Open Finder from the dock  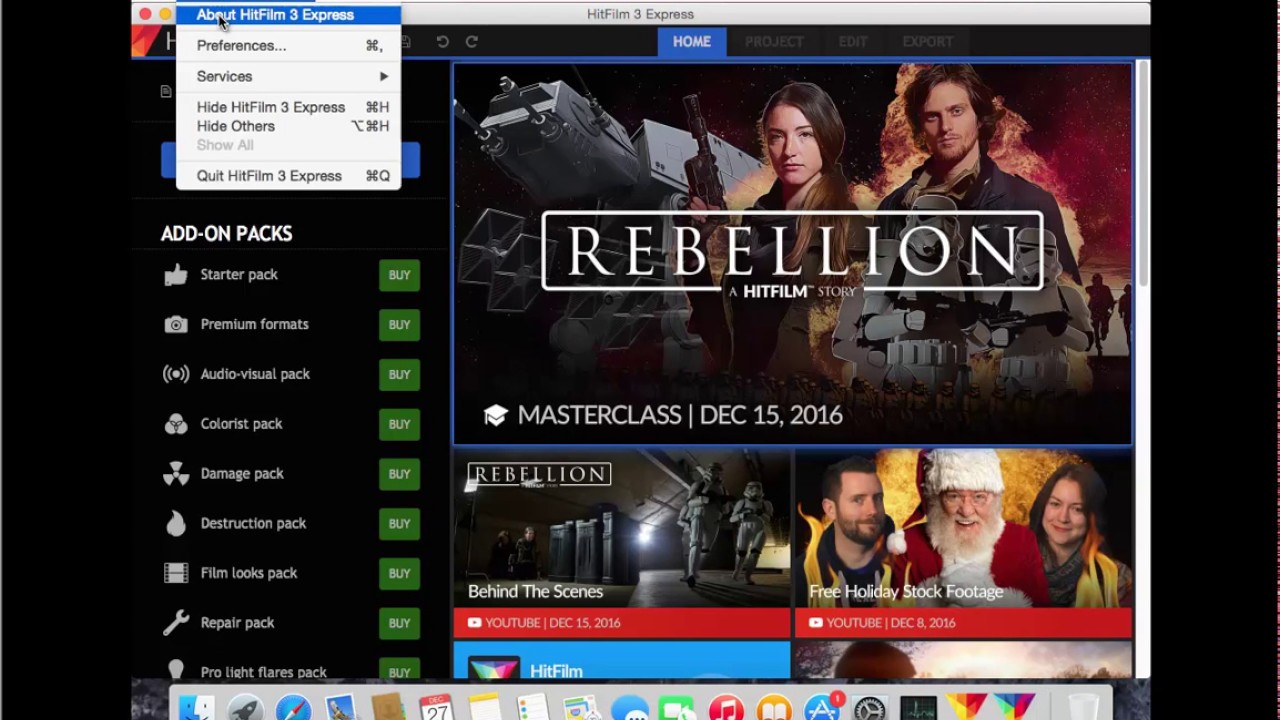pos(197,708)
